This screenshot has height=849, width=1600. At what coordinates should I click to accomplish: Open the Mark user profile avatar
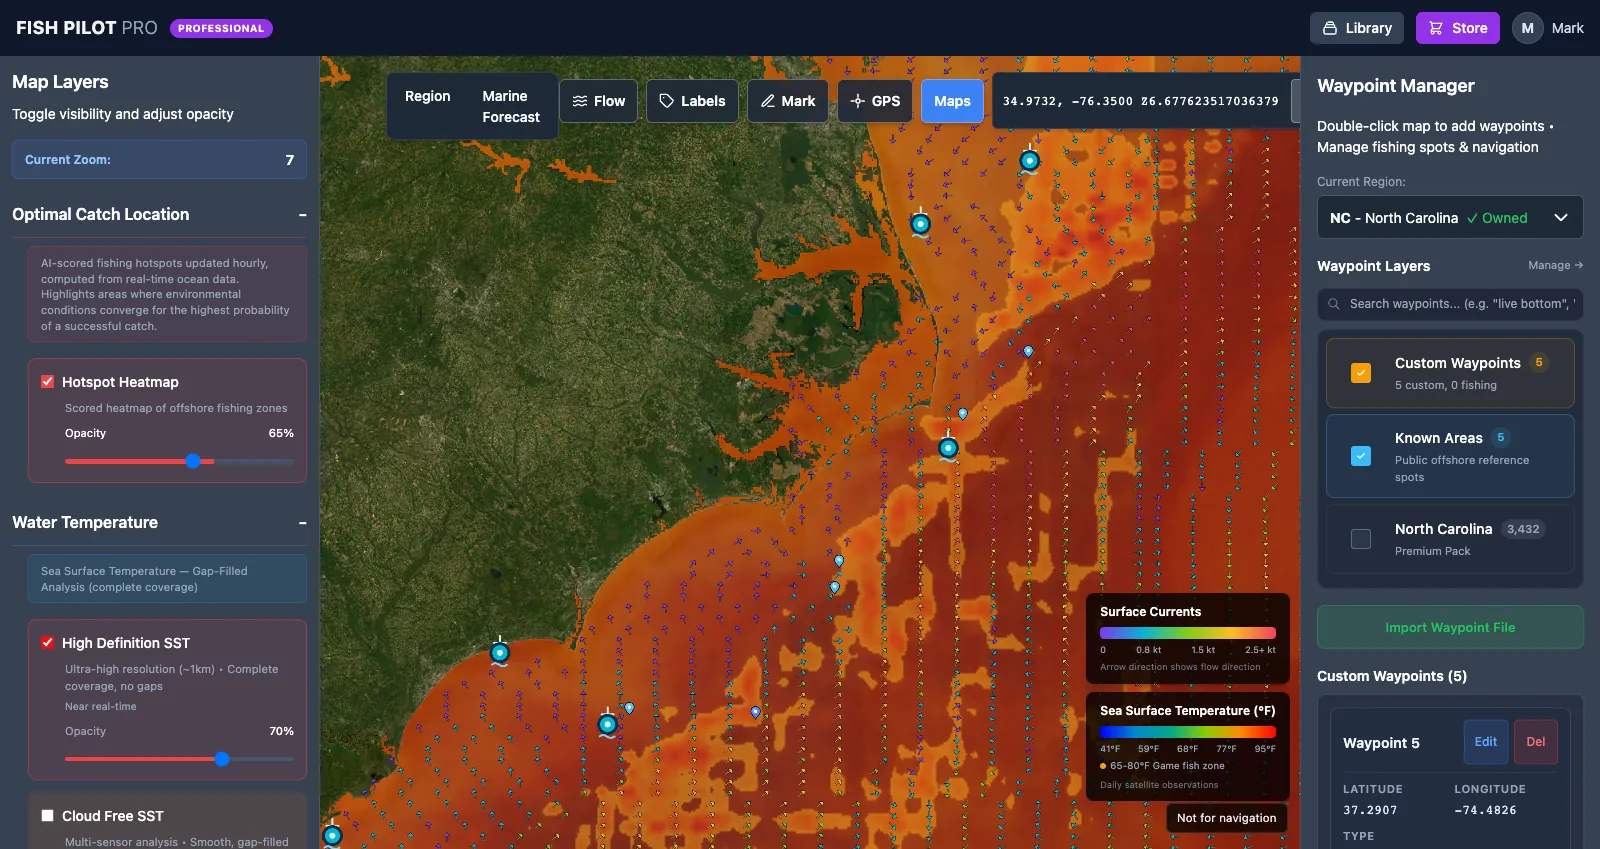(x=1527, y=28)
